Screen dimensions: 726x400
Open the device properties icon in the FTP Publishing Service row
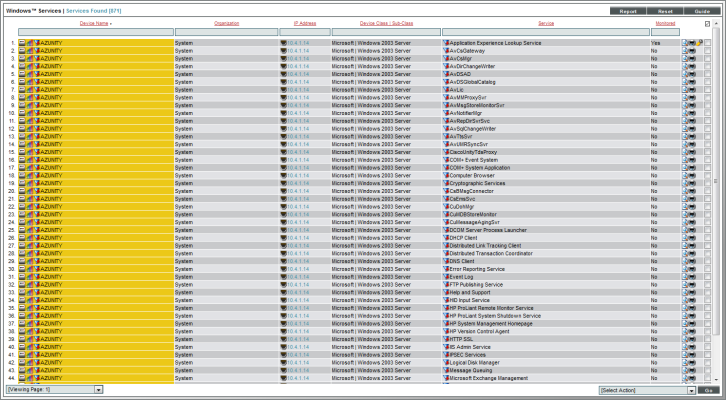click(x=22, y=285)
